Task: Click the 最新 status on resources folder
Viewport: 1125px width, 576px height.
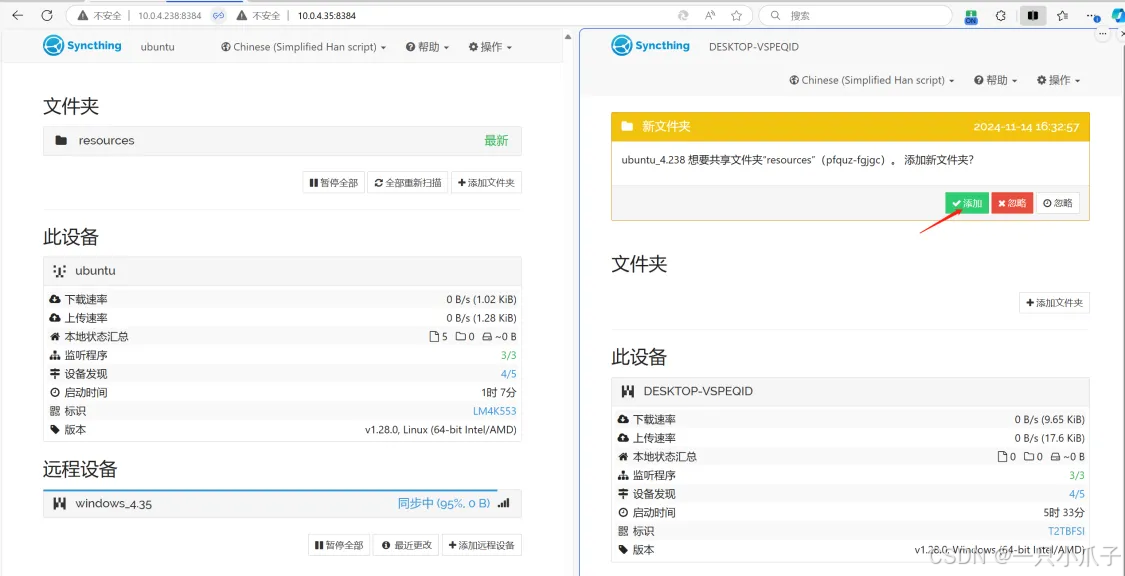Action: [496, 141]
